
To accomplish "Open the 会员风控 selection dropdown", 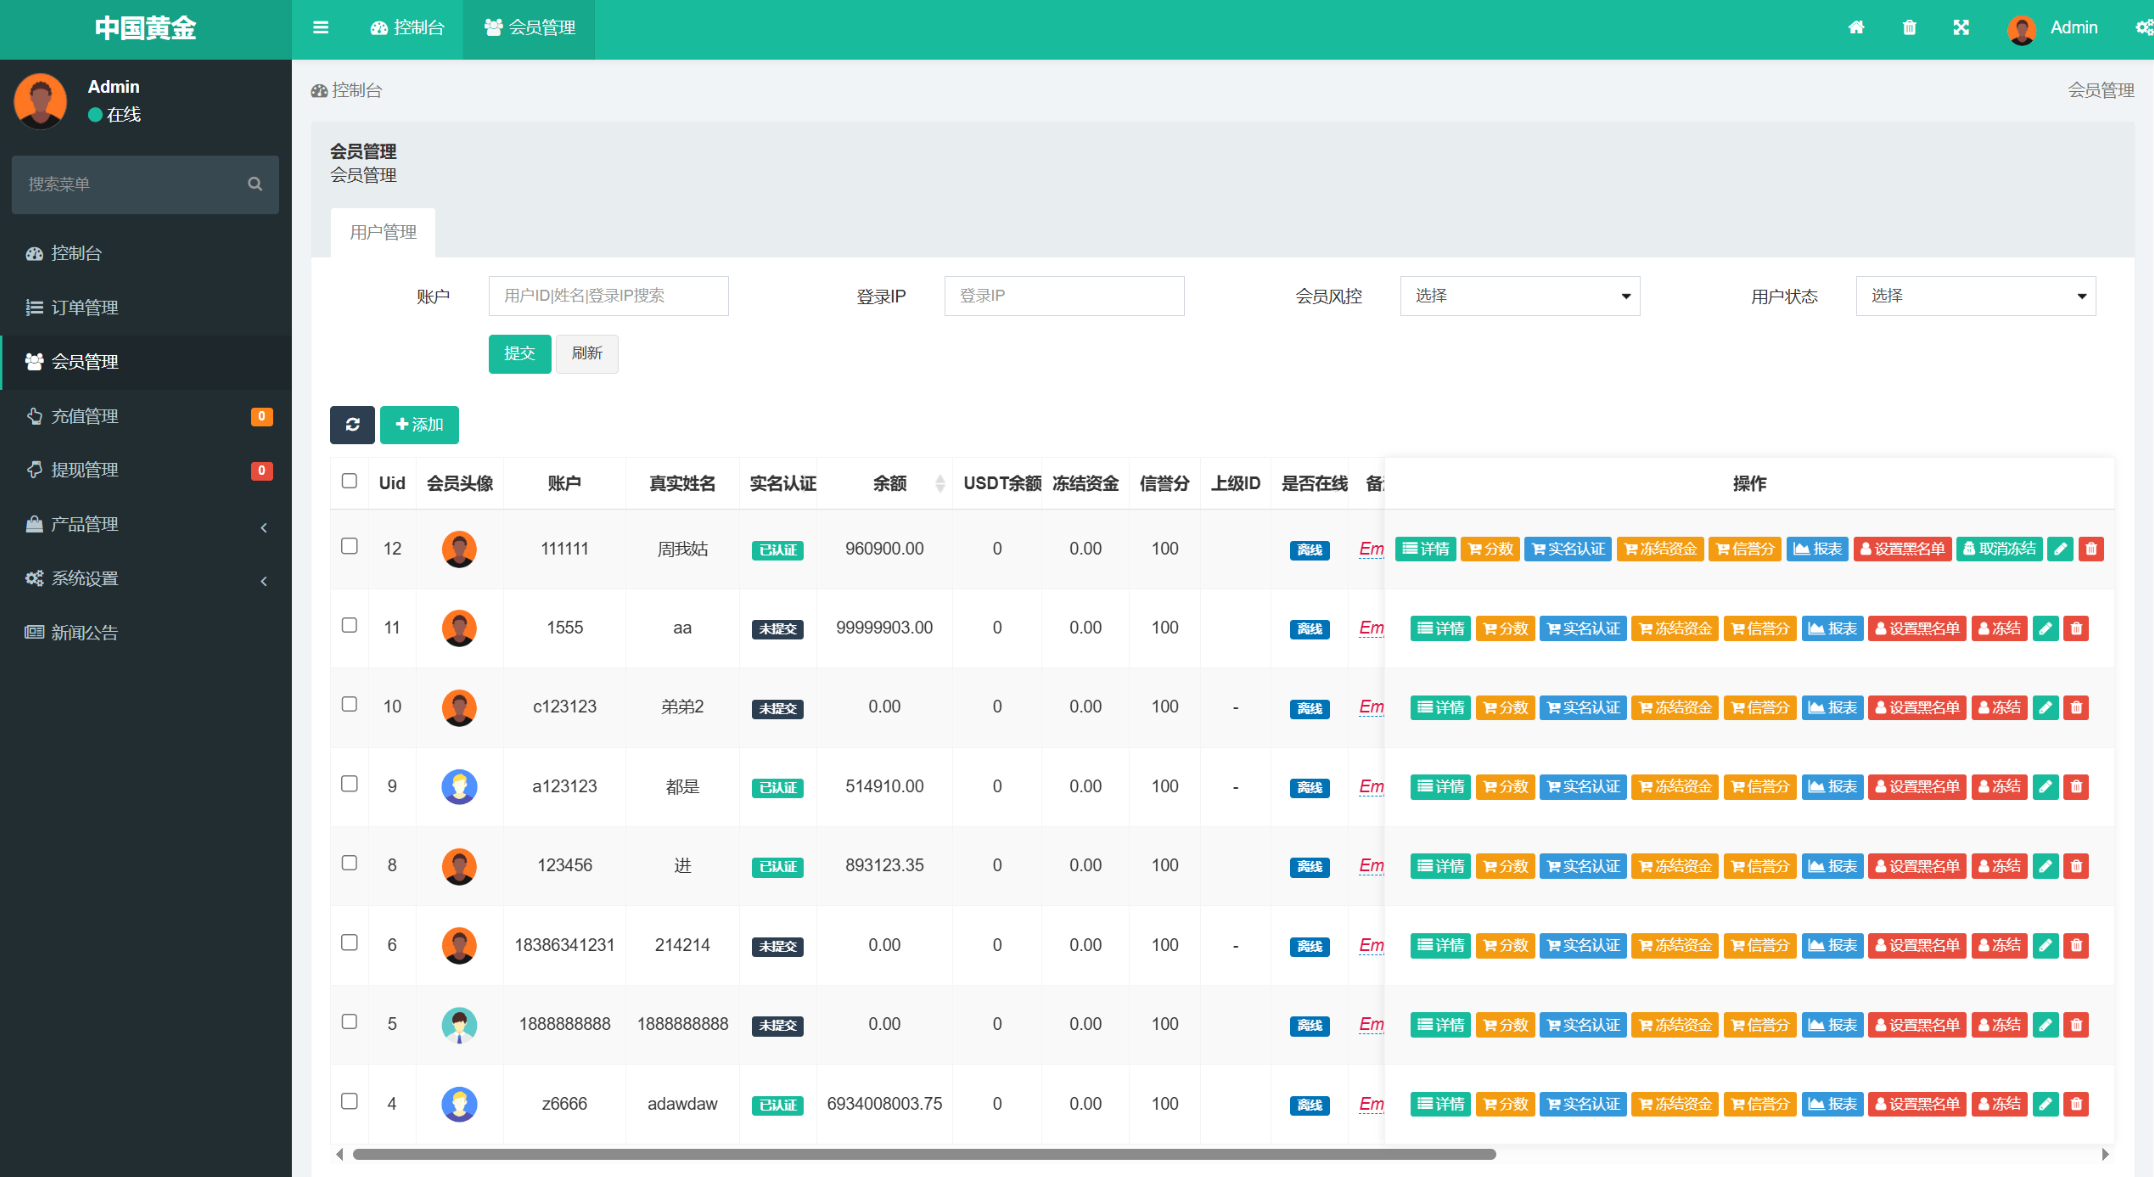I will [1519, 295].
